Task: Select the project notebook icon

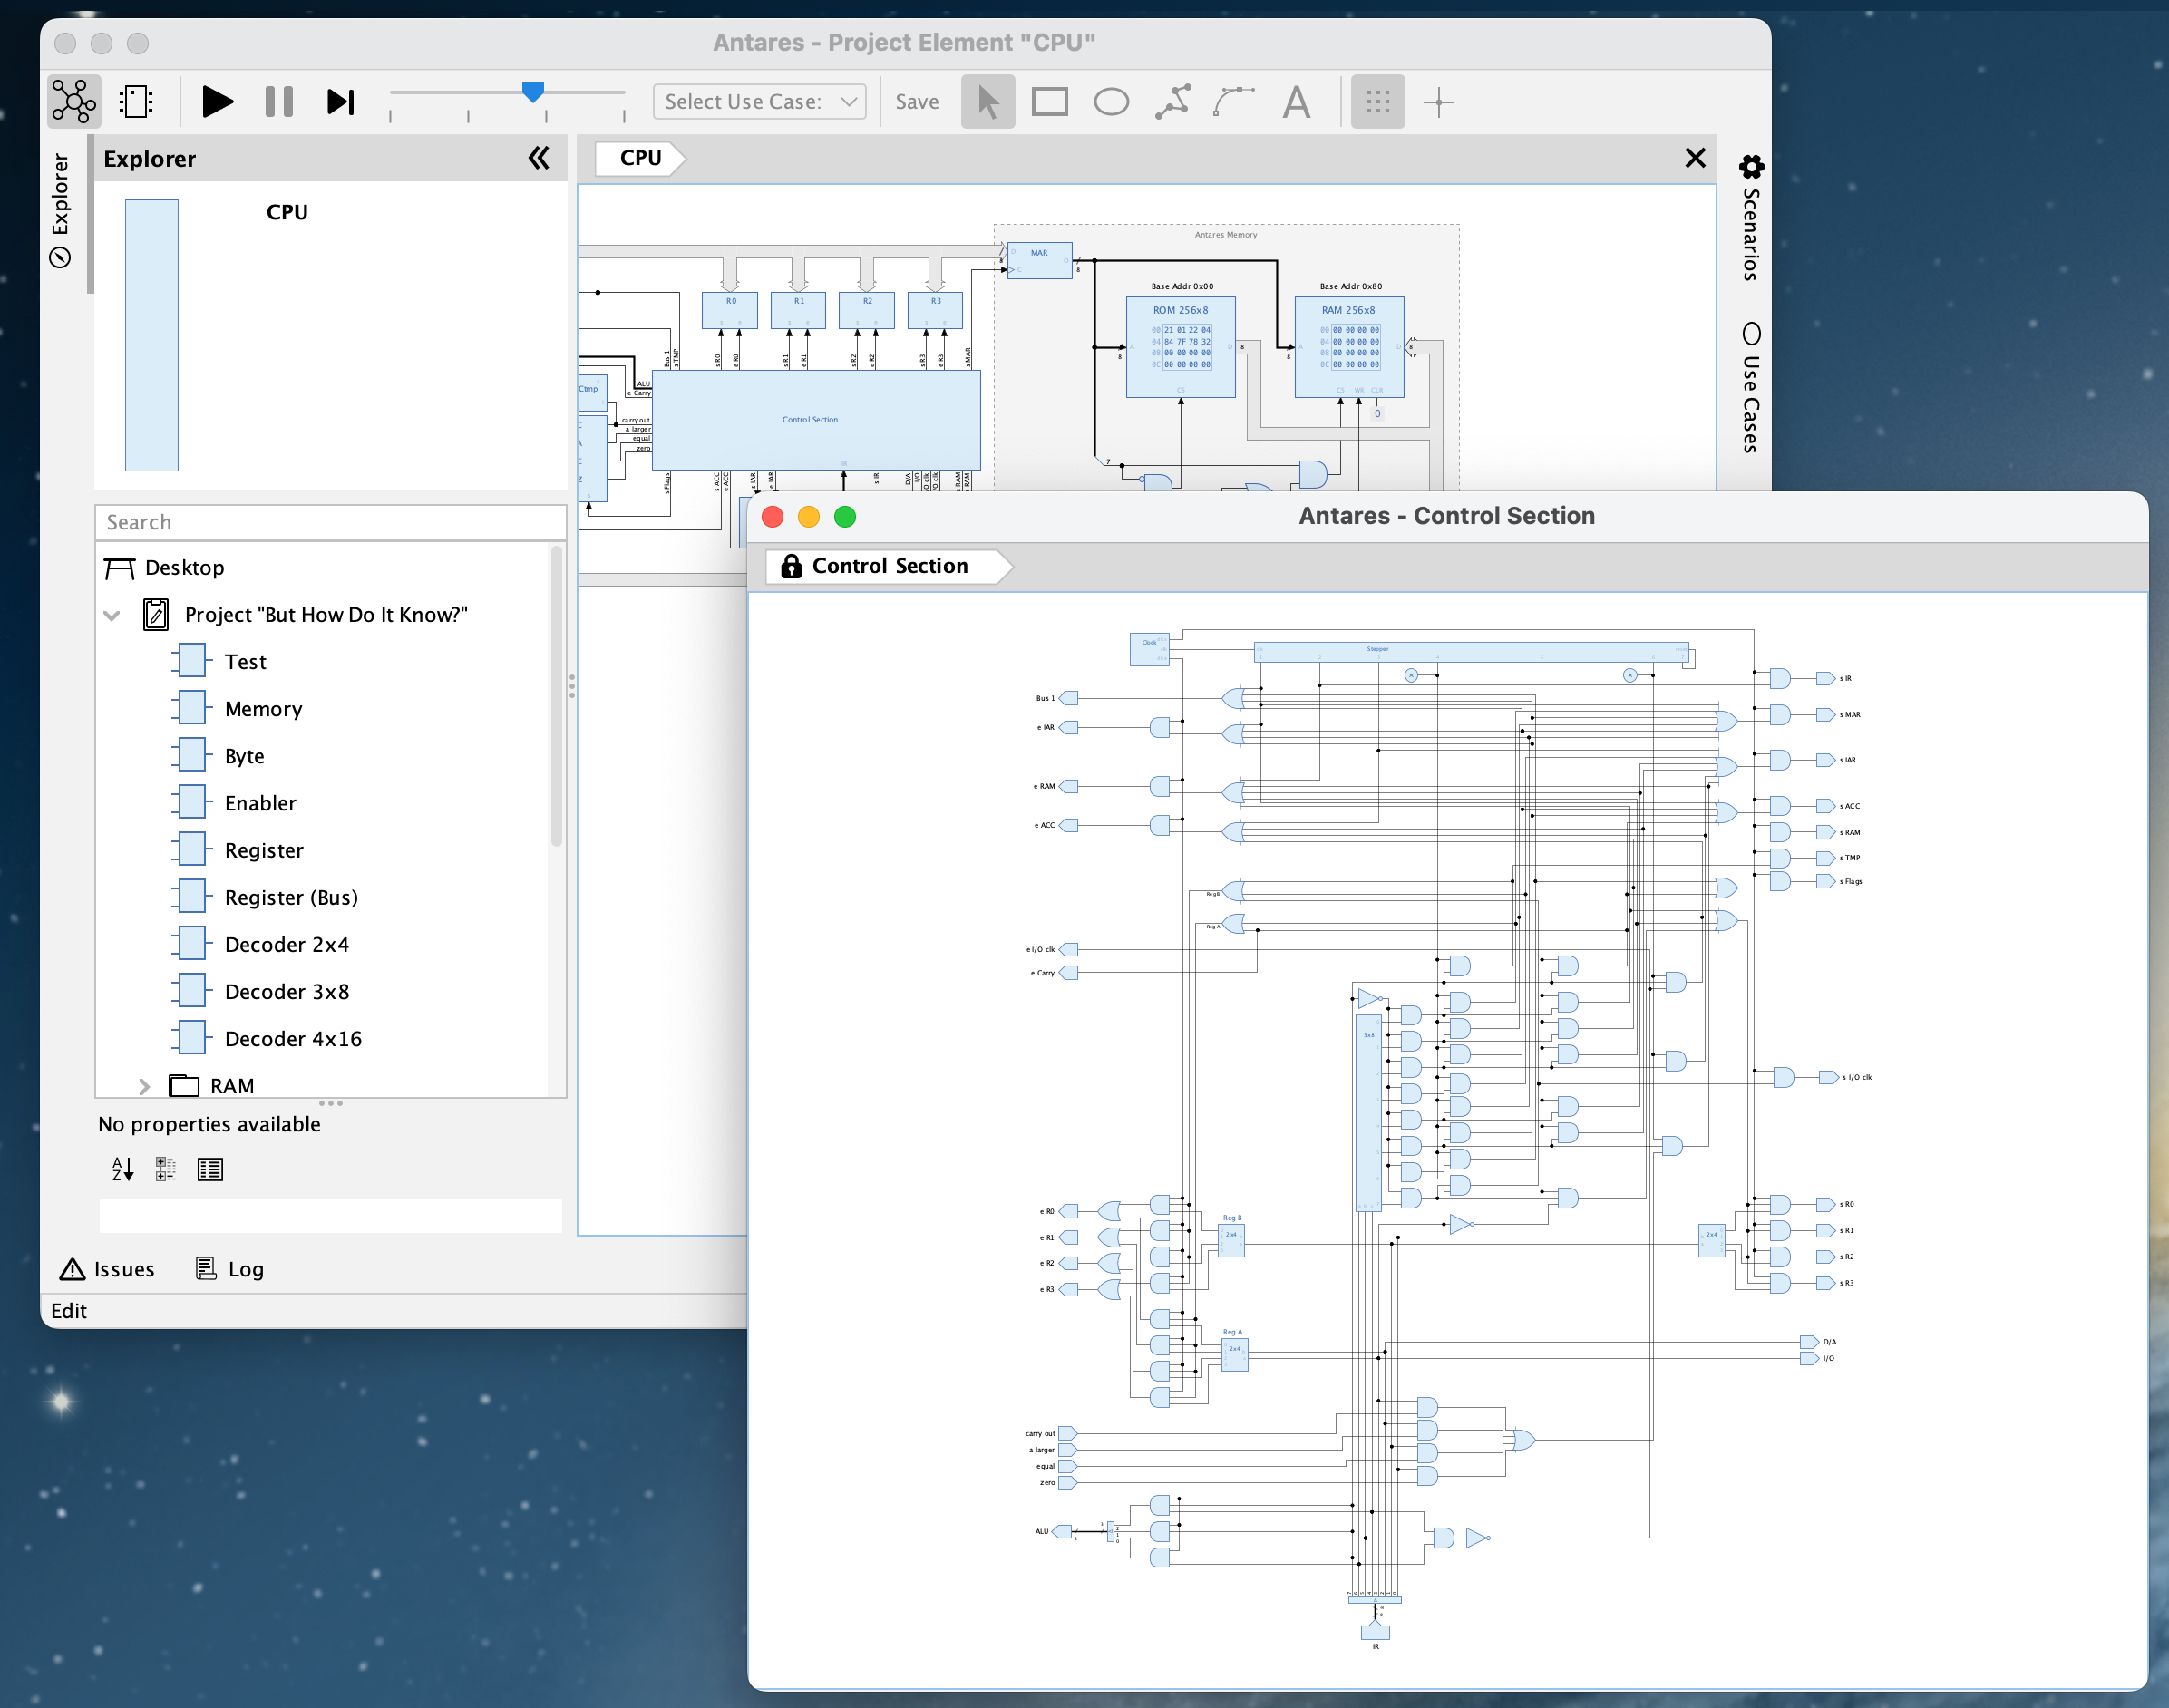Action: (156, 614)
